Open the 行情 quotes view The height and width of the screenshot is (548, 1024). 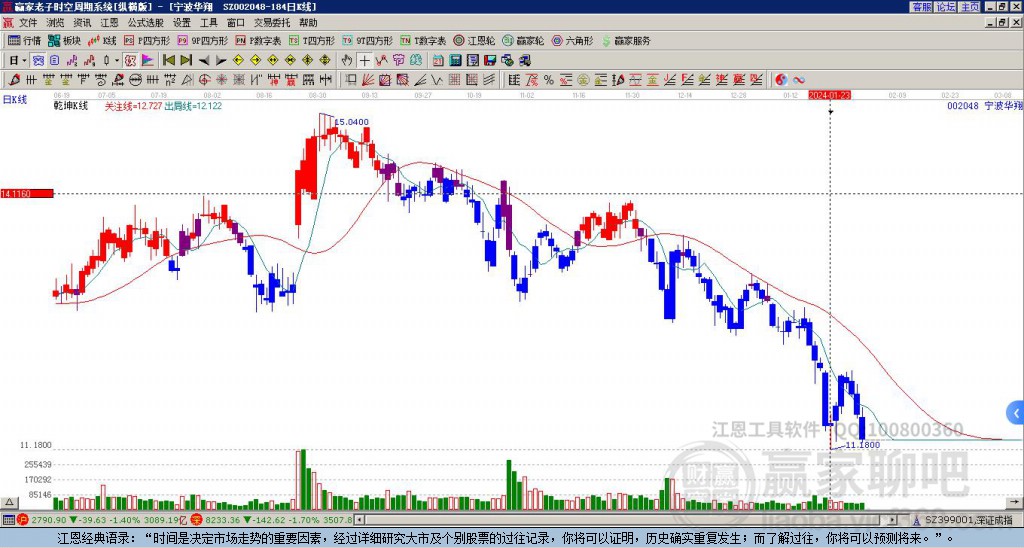coord(25,40)
